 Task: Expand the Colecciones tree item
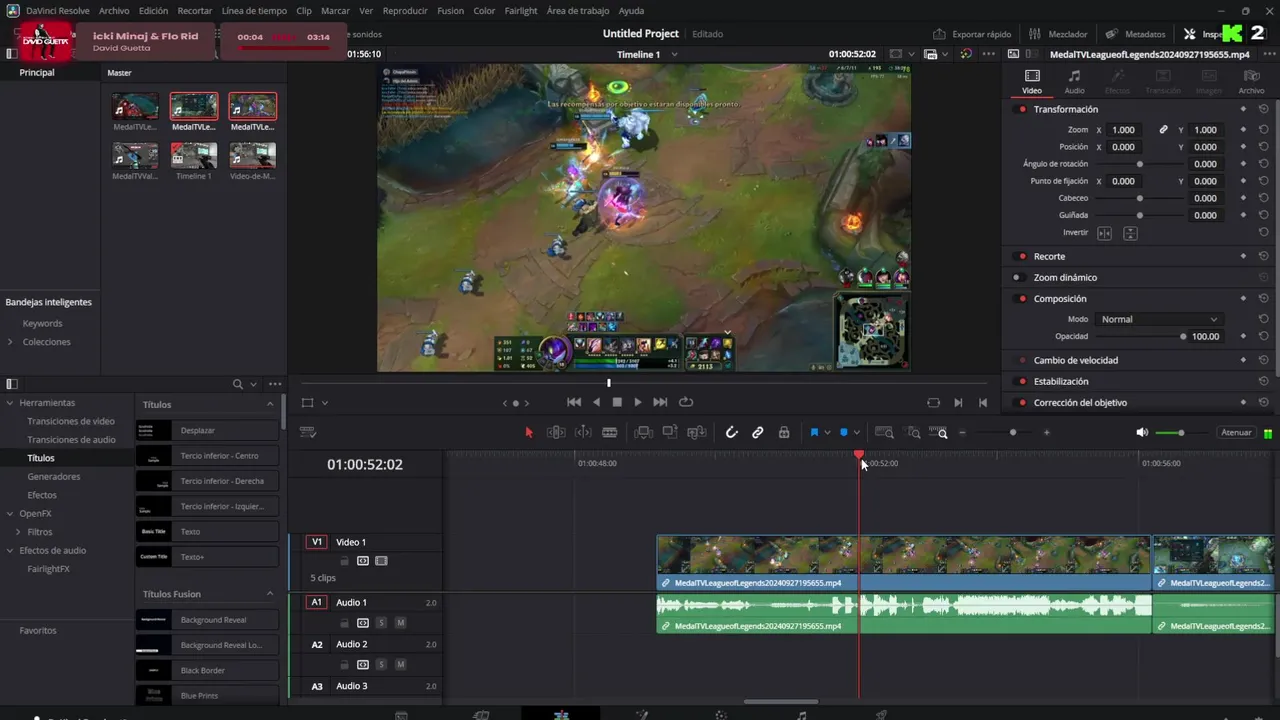click(x=10, y=342)
